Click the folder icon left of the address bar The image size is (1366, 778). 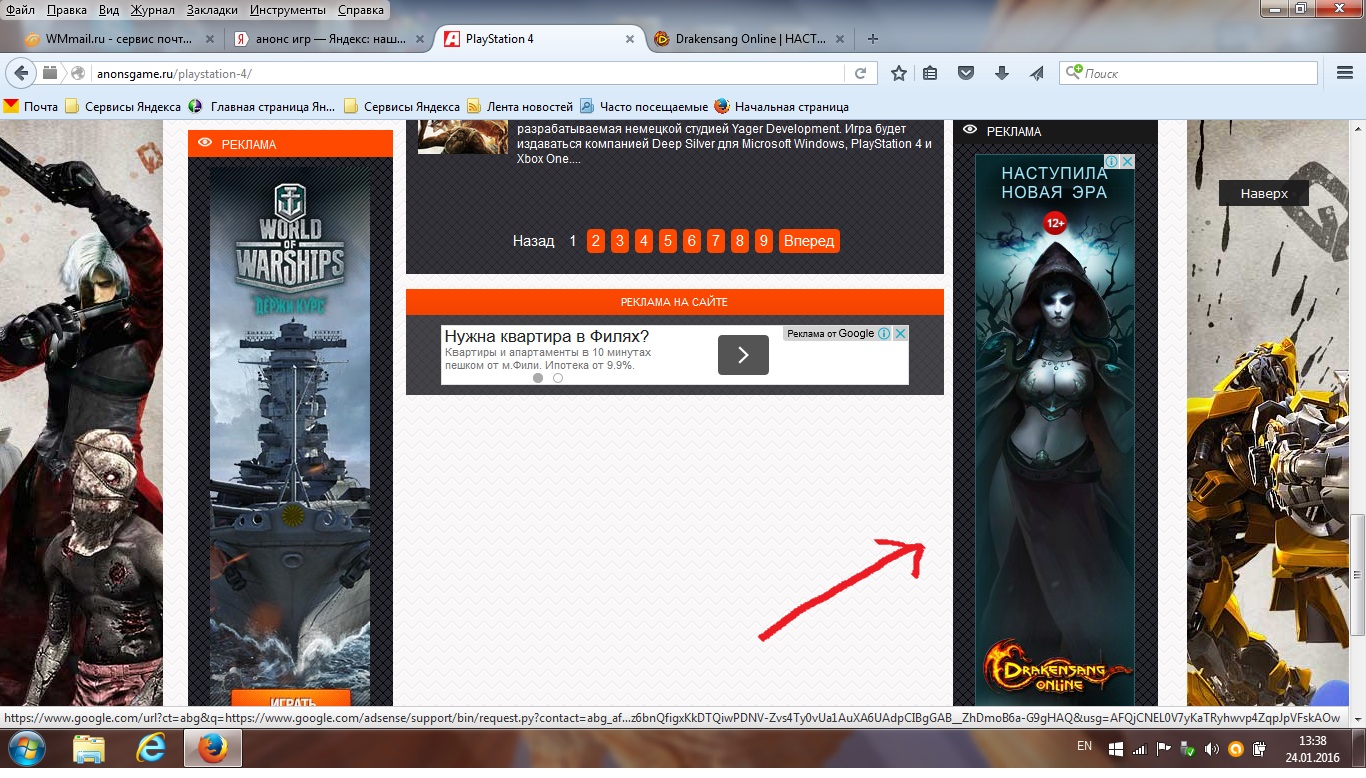[x=50, y=73]
